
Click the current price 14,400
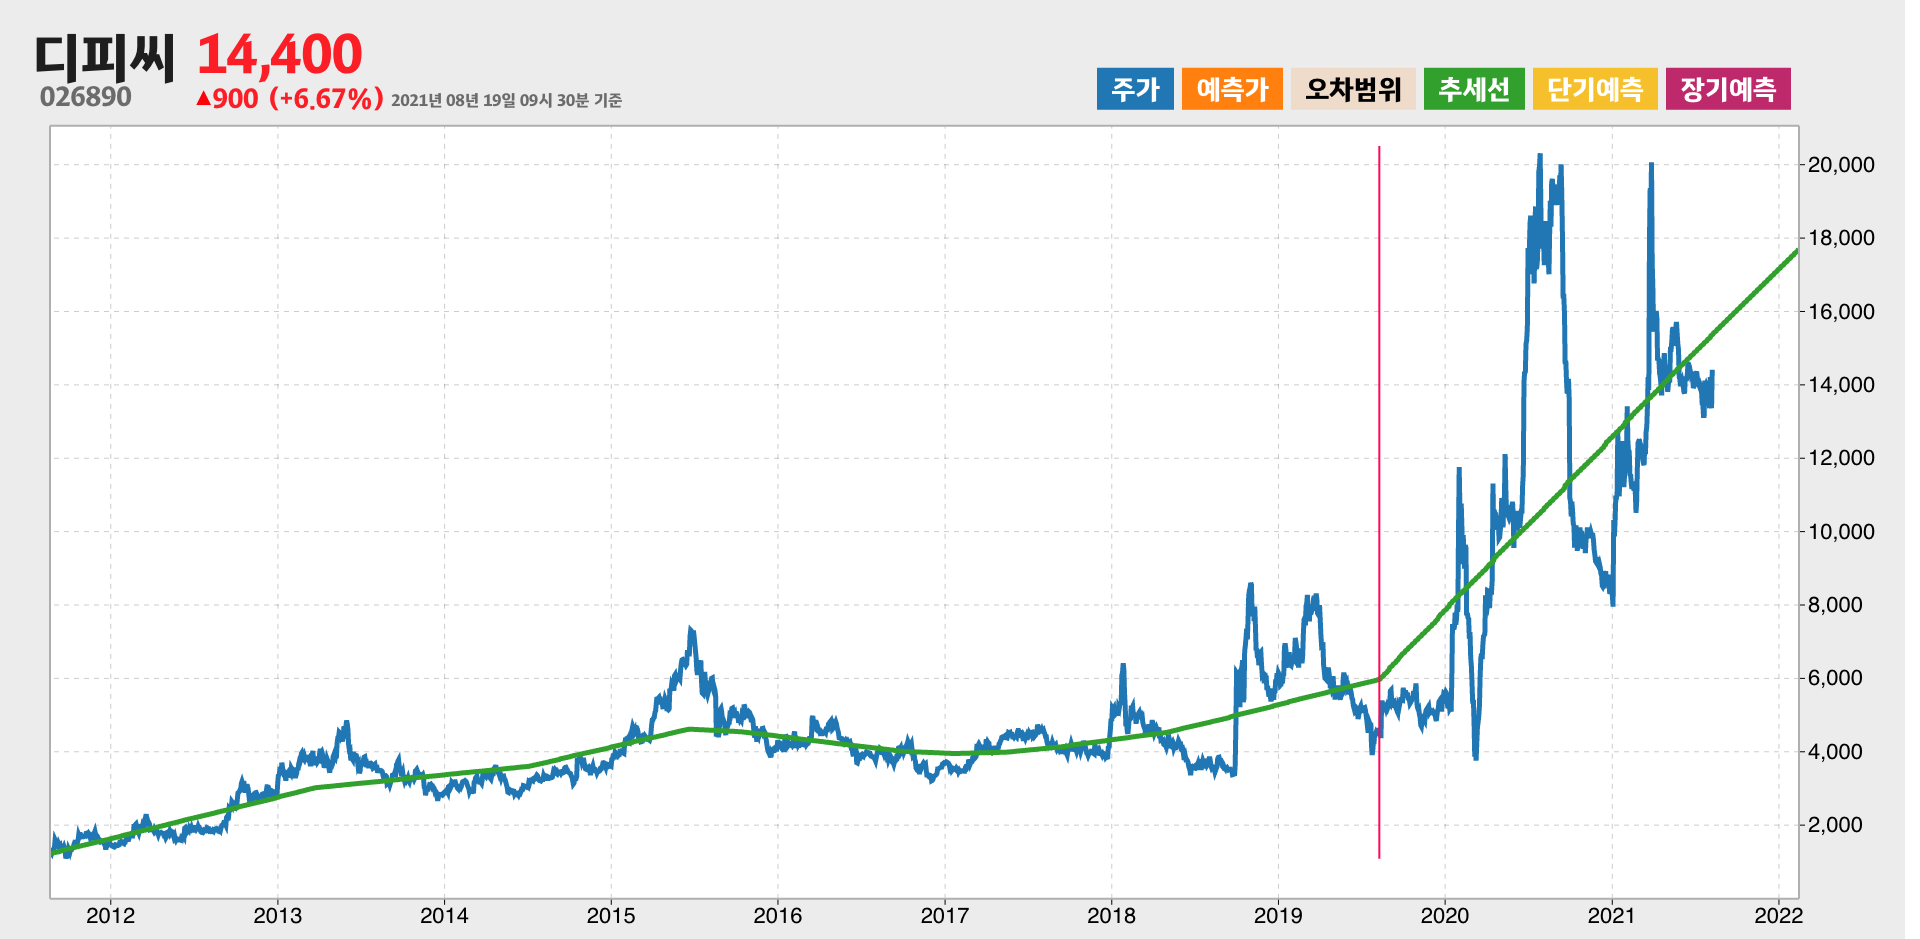click(279, 54)
